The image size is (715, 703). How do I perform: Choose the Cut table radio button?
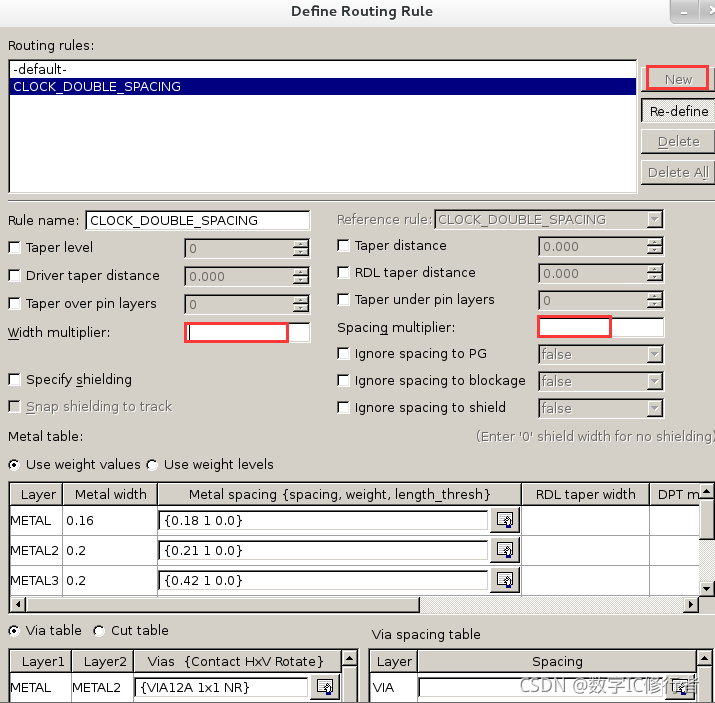coord(99,631)
